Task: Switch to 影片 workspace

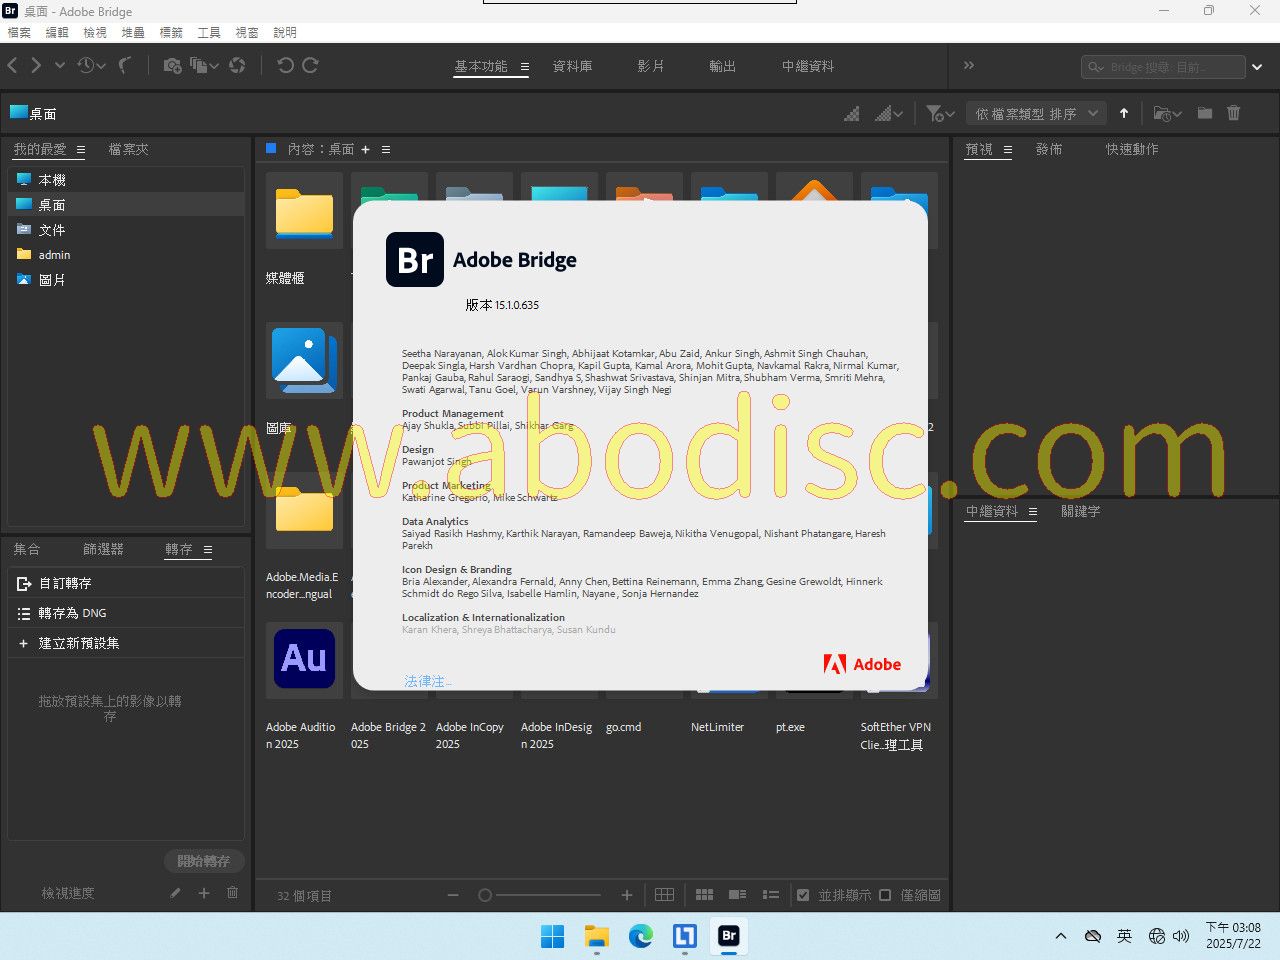Action: click(651, 66)
